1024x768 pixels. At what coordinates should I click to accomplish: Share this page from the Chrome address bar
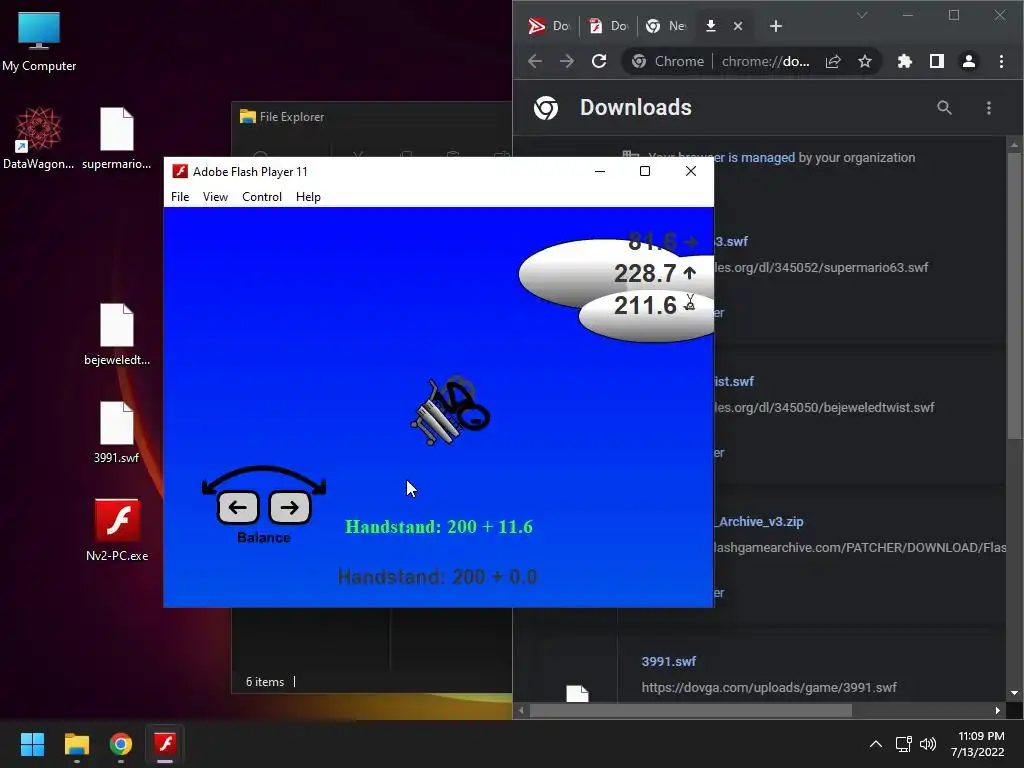(x=833, y=61)
